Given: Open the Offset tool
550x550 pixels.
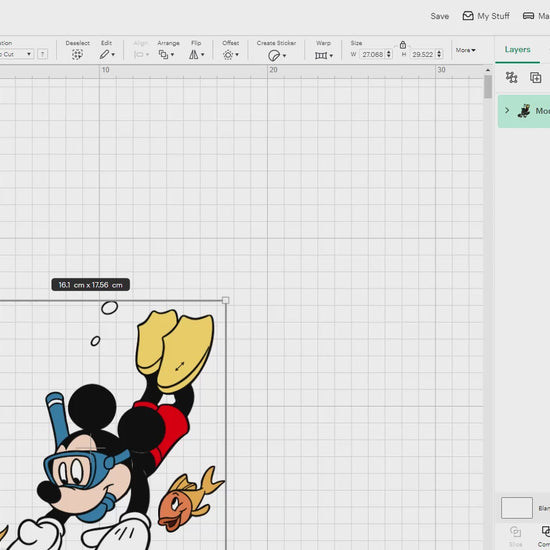Looking at the screenshot, I should click(230, 55).
